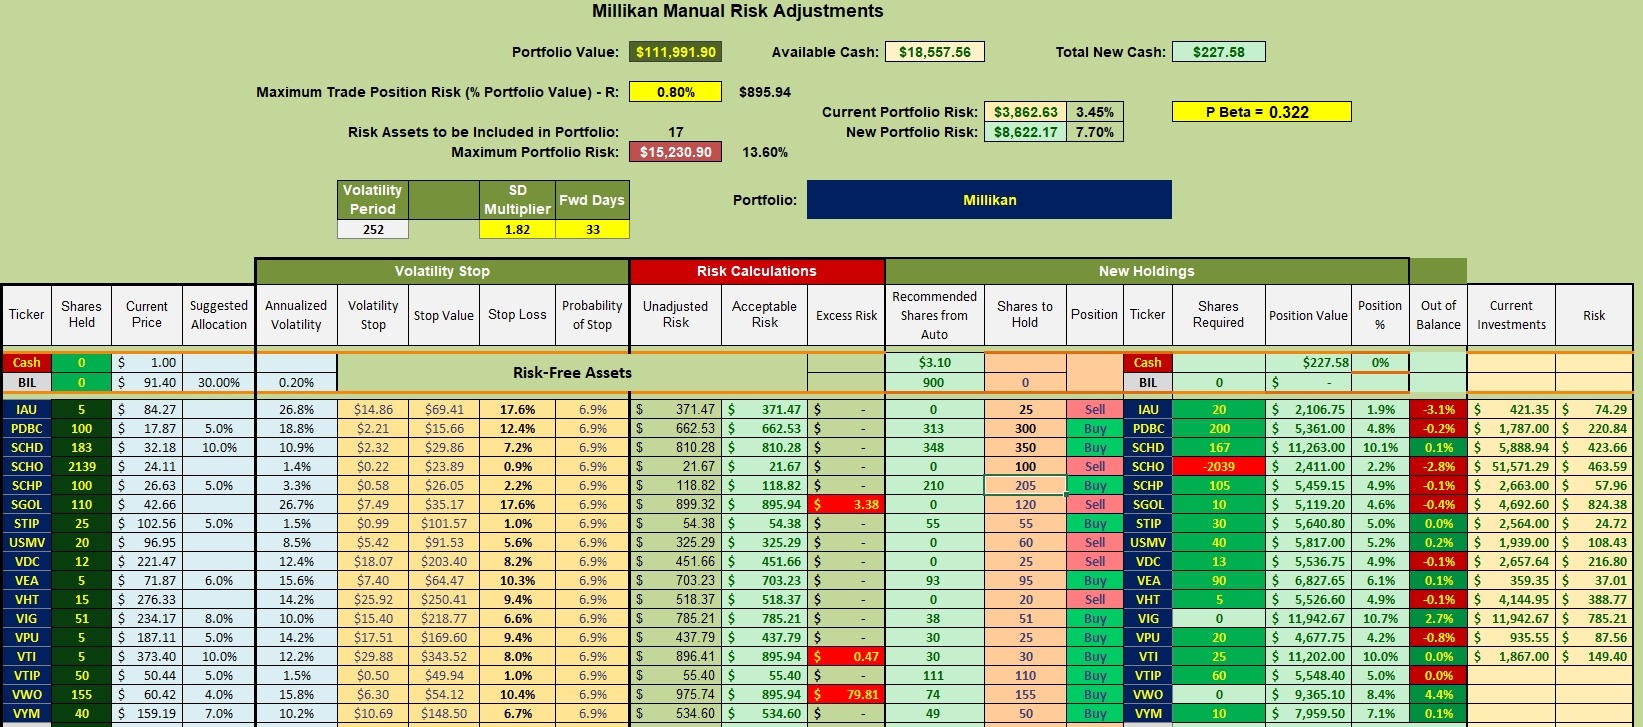Click the VEA recommended shares 93
This screenshot has height=727, width=1643.
934,580
